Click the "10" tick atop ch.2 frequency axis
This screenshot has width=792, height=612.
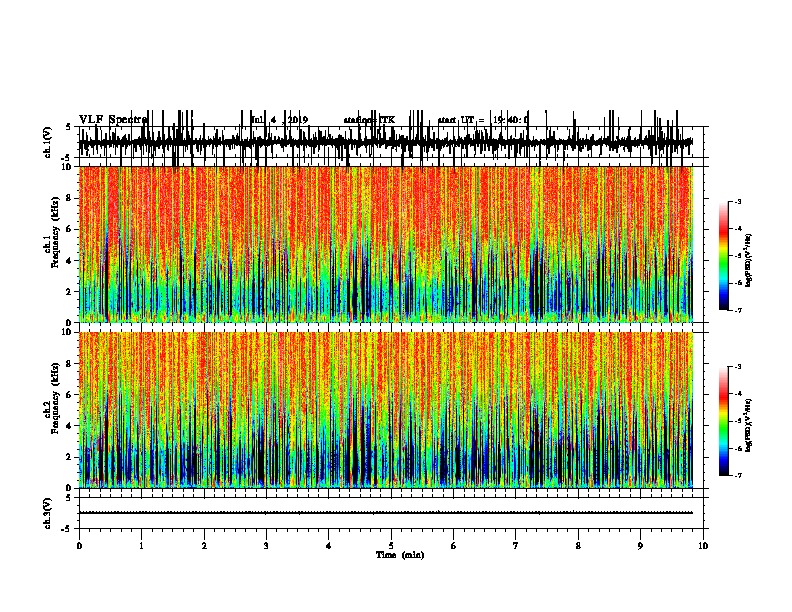(x=68, y=332)
